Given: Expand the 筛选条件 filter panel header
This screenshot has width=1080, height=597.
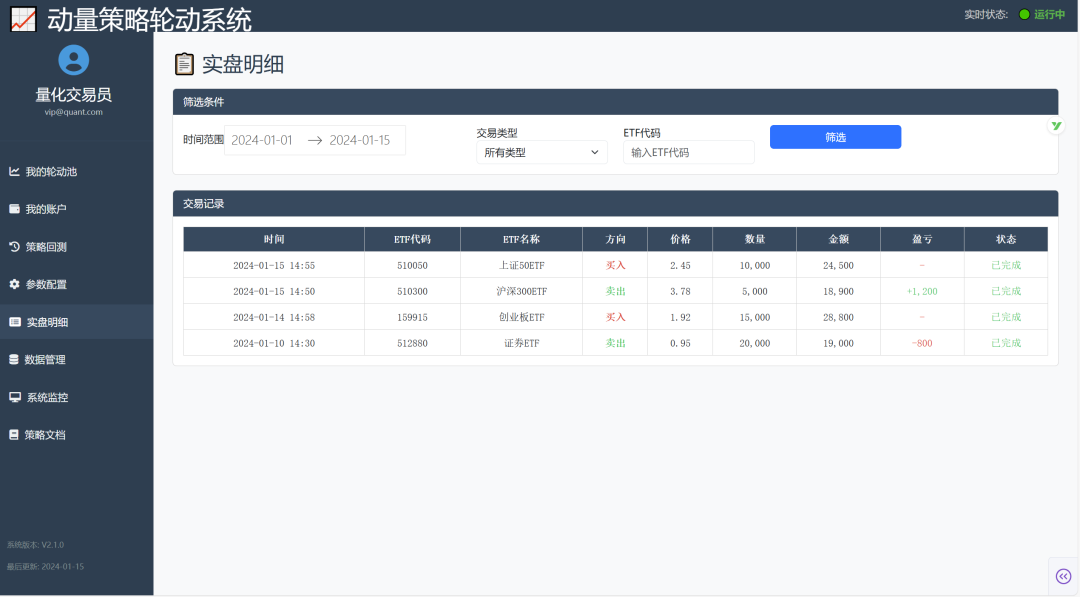Looking at the screenshot, I should [x=615, y=102].
